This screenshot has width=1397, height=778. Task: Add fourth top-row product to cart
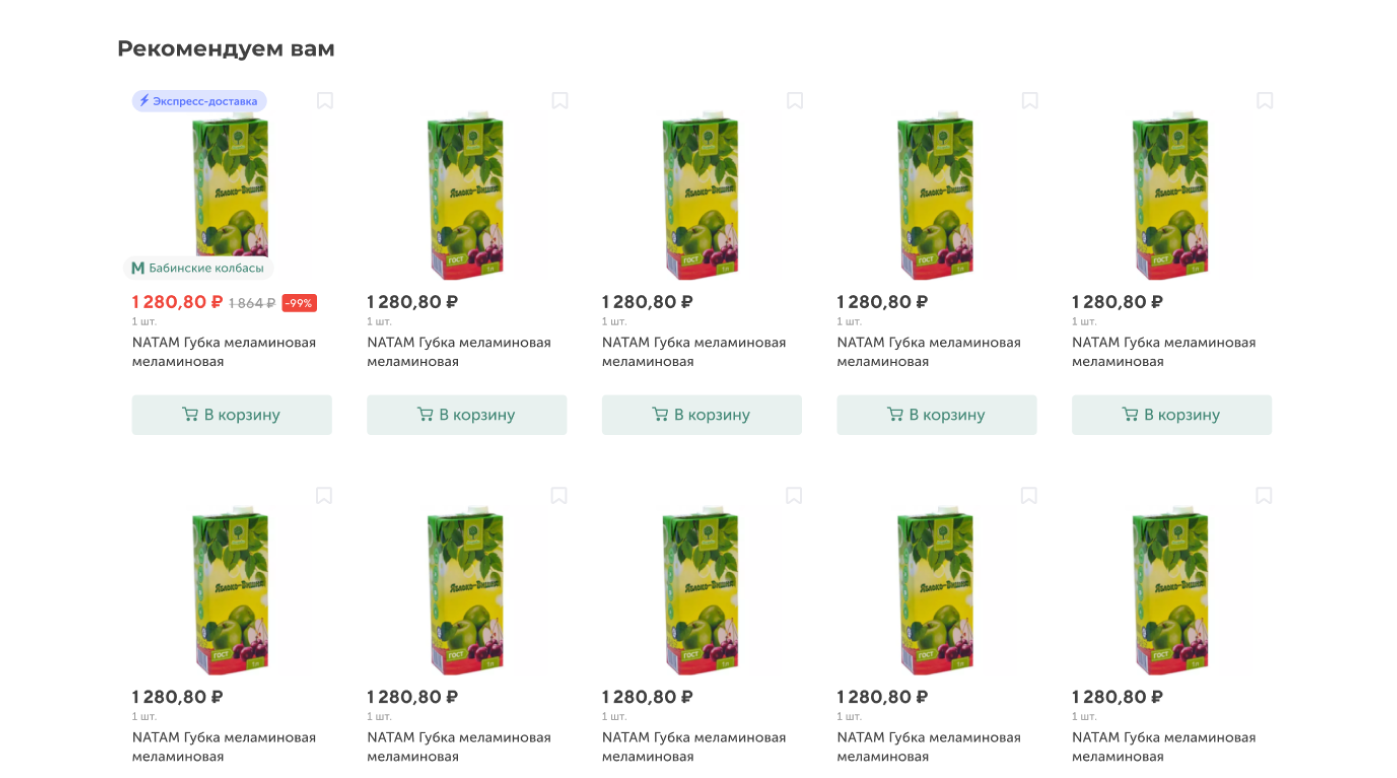point(937,415)
